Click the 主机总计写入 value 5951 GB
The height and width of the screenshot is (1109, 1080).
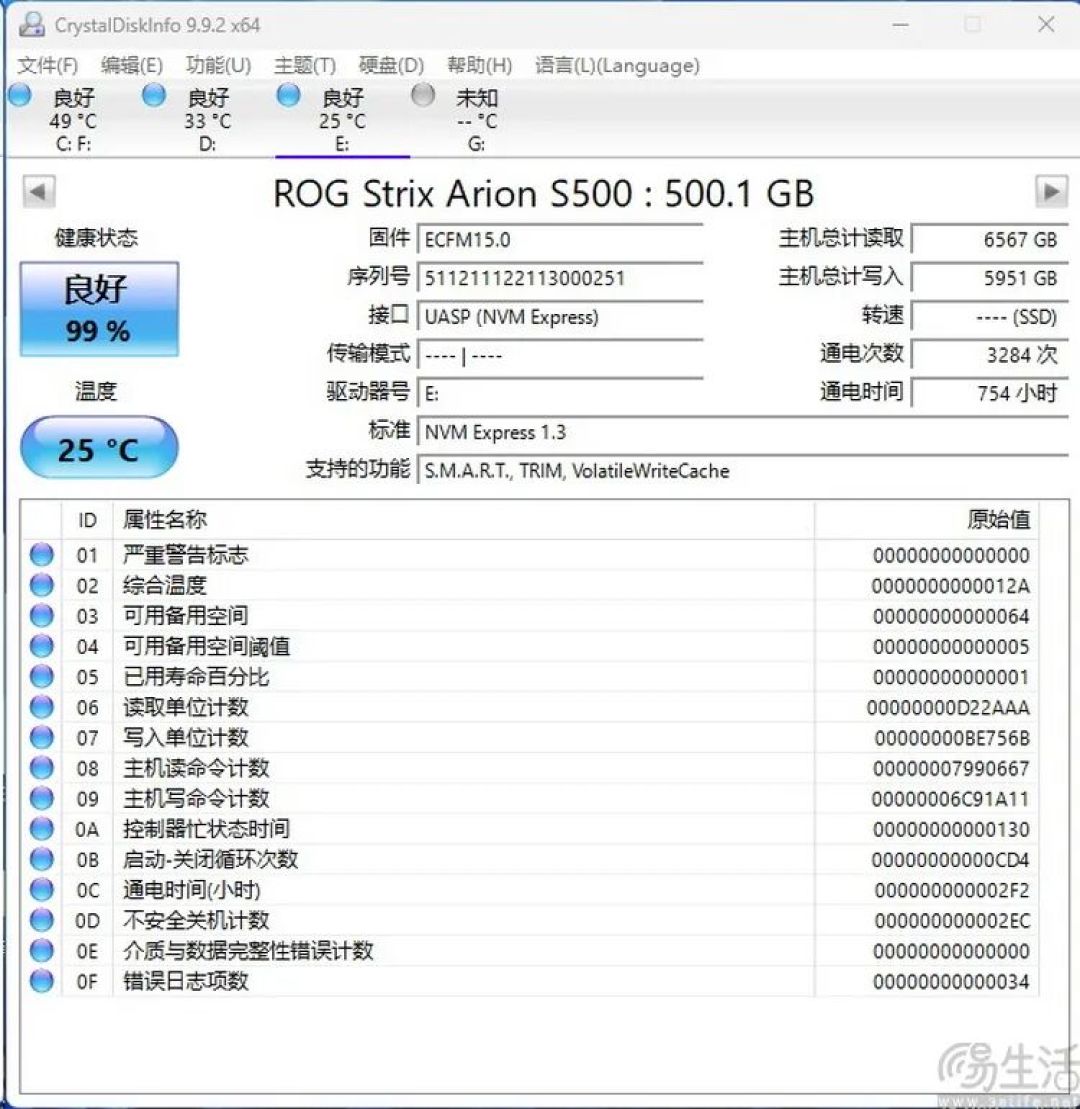tap(989, 278)
